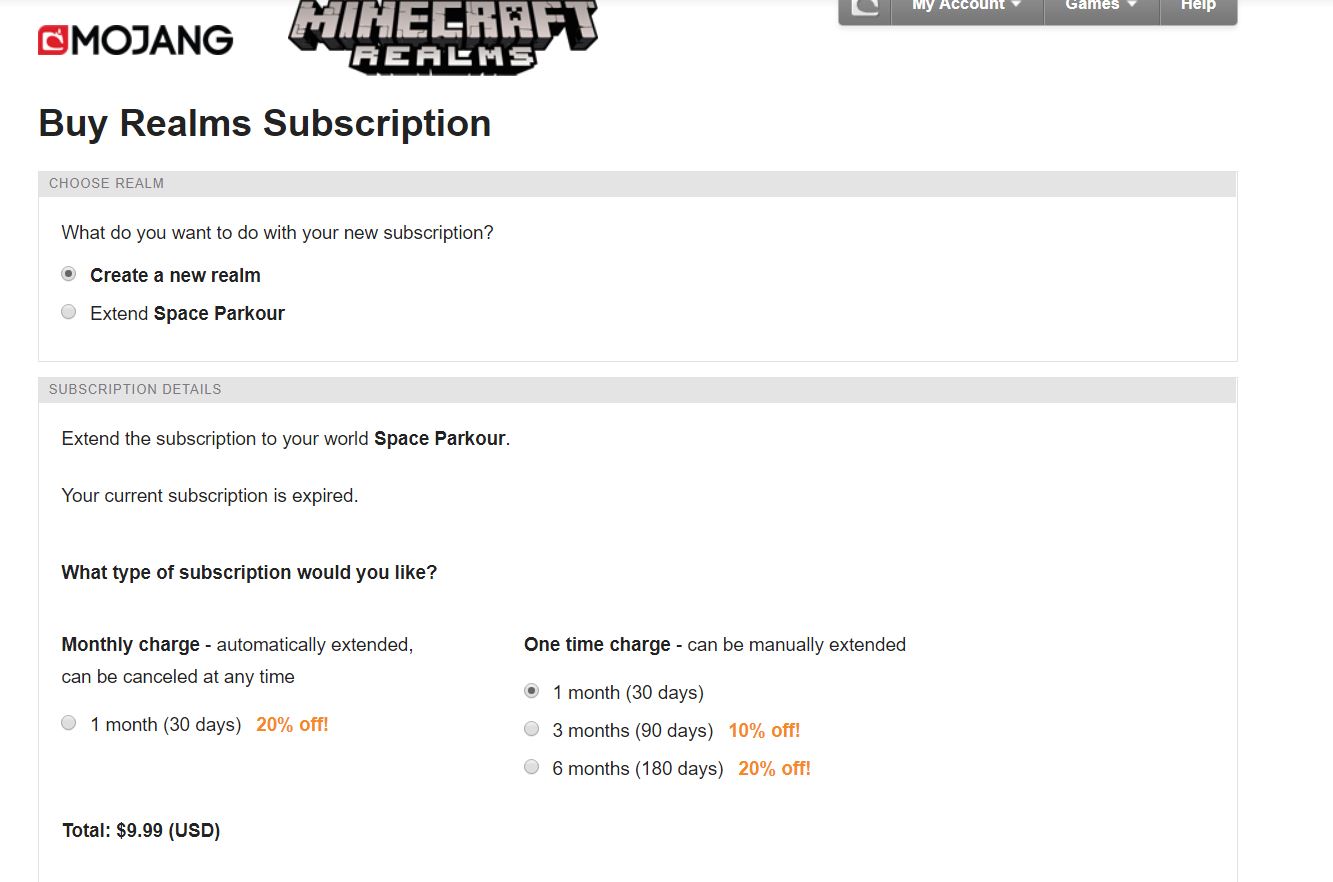Select Monthly charge 1 month radio button
The height and width of the screenshot is (882, 1333).
coord(68,723)
